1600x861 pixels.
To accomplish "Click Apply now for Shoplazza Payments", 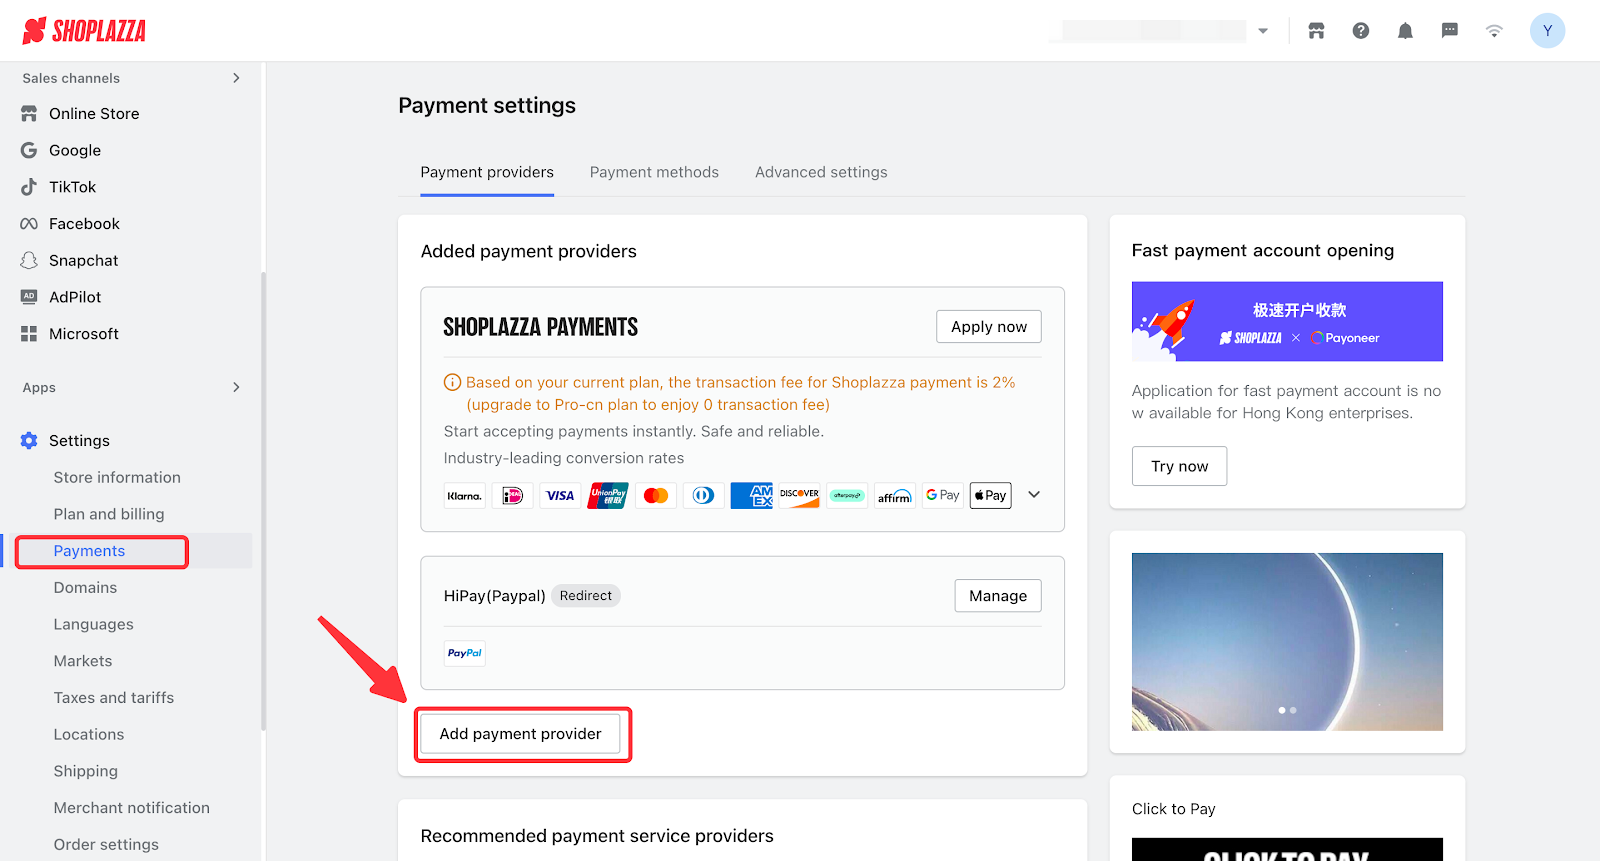I will pyautogui.click(x=989, y=327).
